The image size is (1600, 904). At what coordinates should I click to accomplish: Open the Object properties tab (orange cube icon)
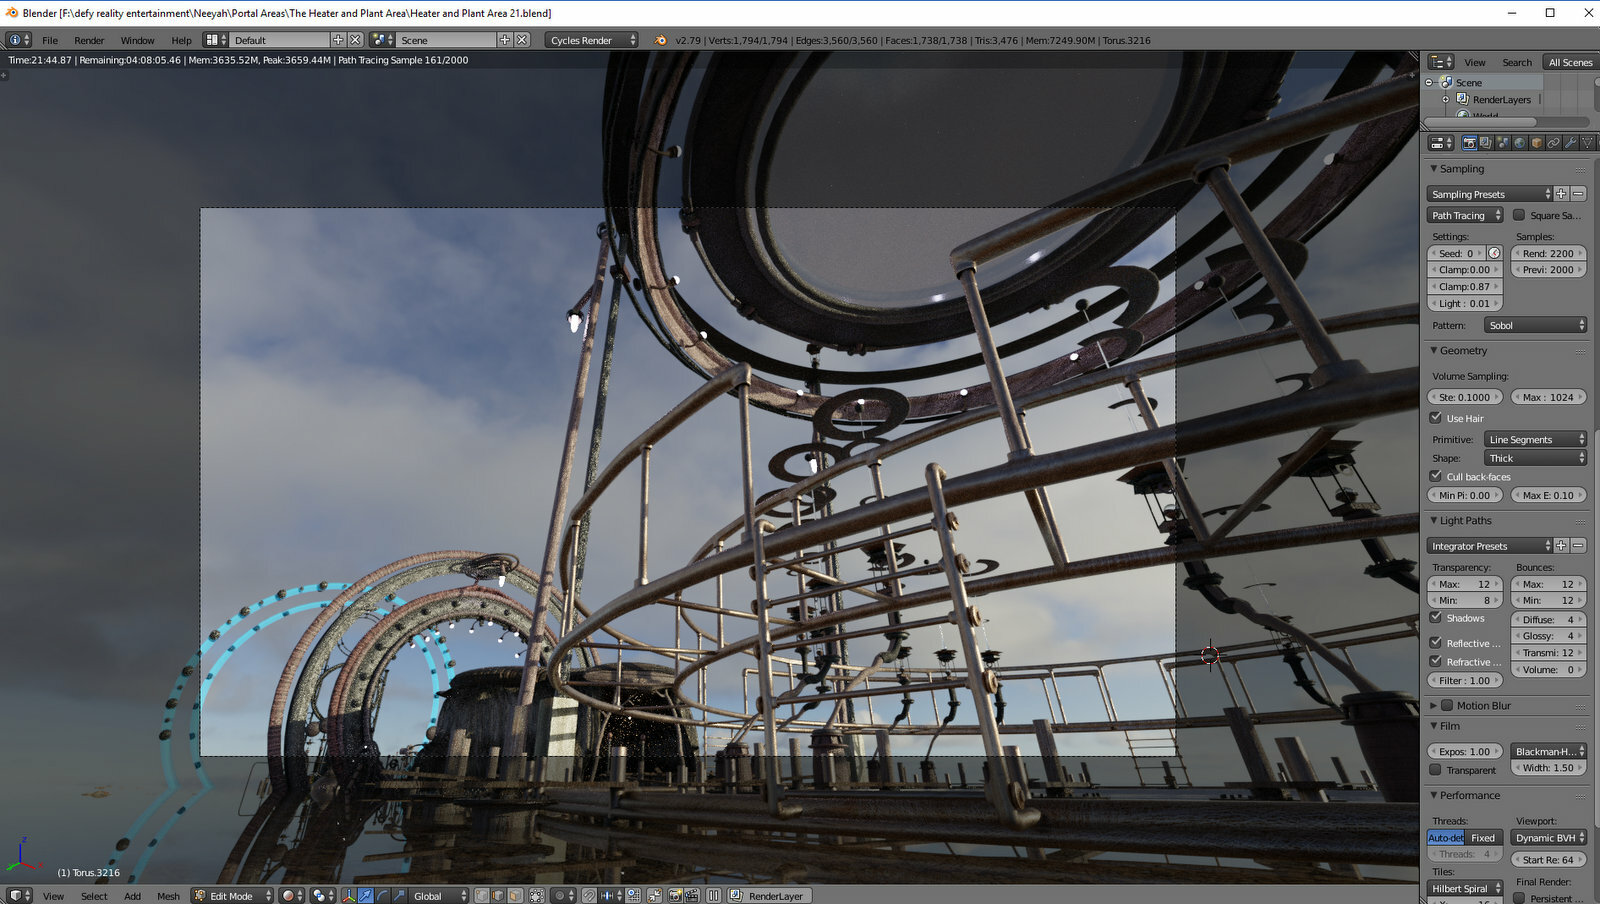coord(1537,143)
